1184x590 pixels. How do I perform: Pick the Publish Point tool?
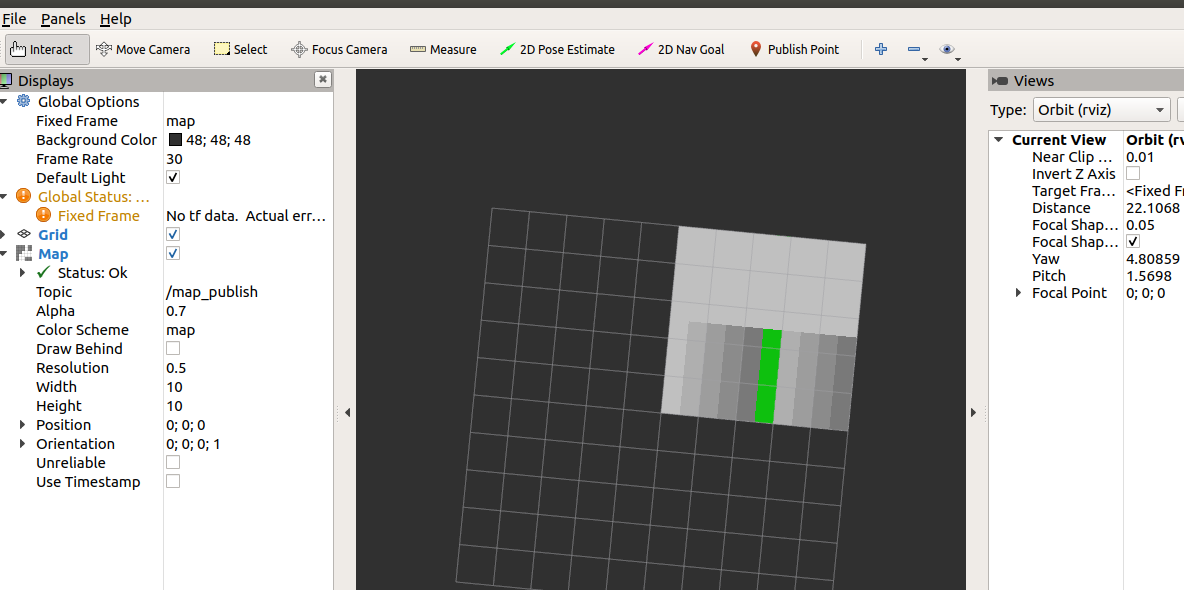pos(795,48)
